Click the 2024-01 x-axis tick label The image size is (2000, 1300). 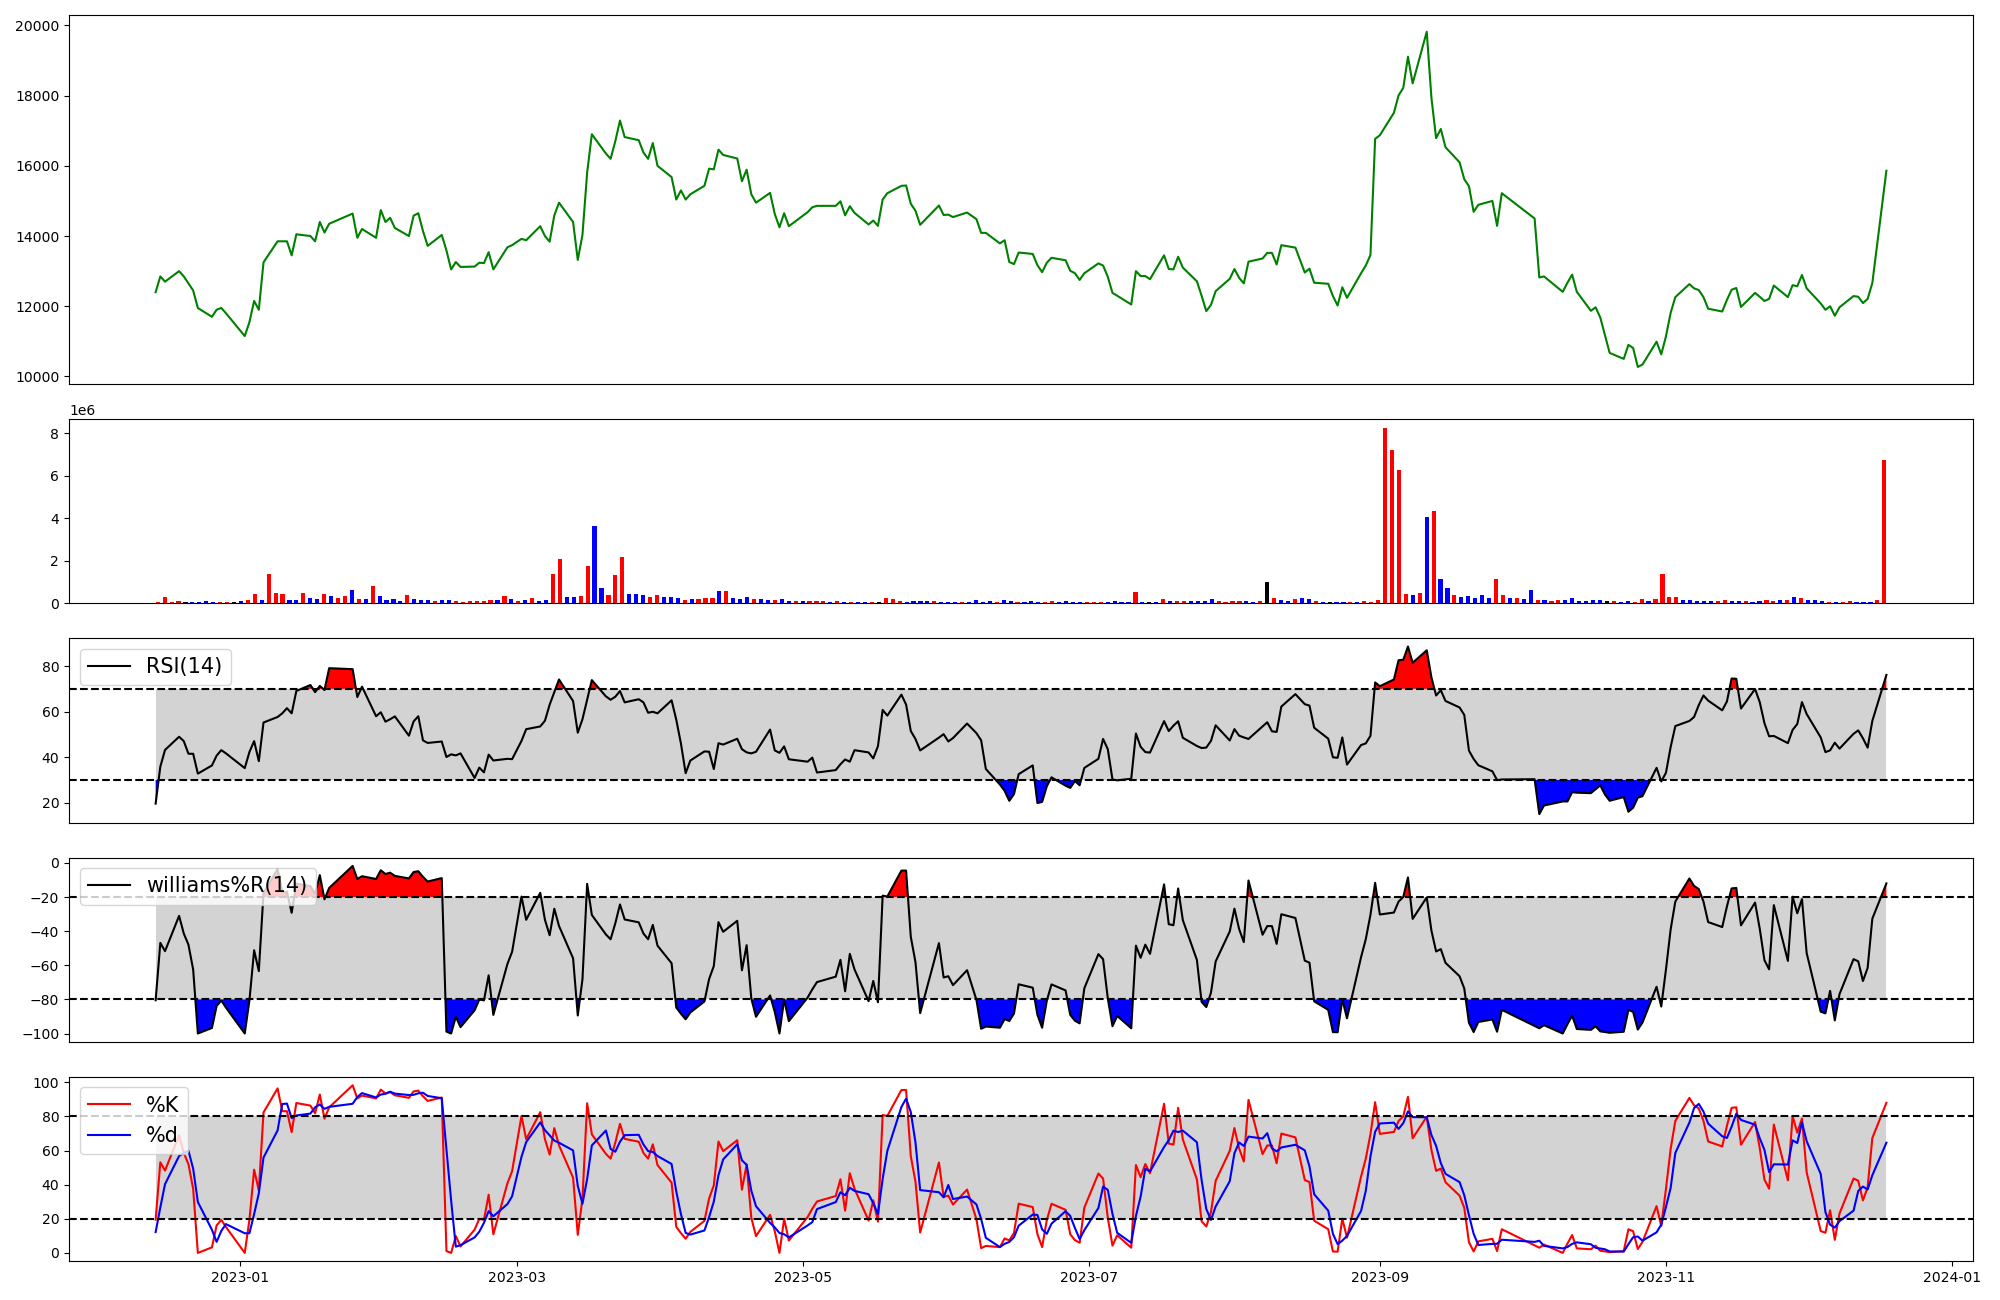[1951, 1277]
